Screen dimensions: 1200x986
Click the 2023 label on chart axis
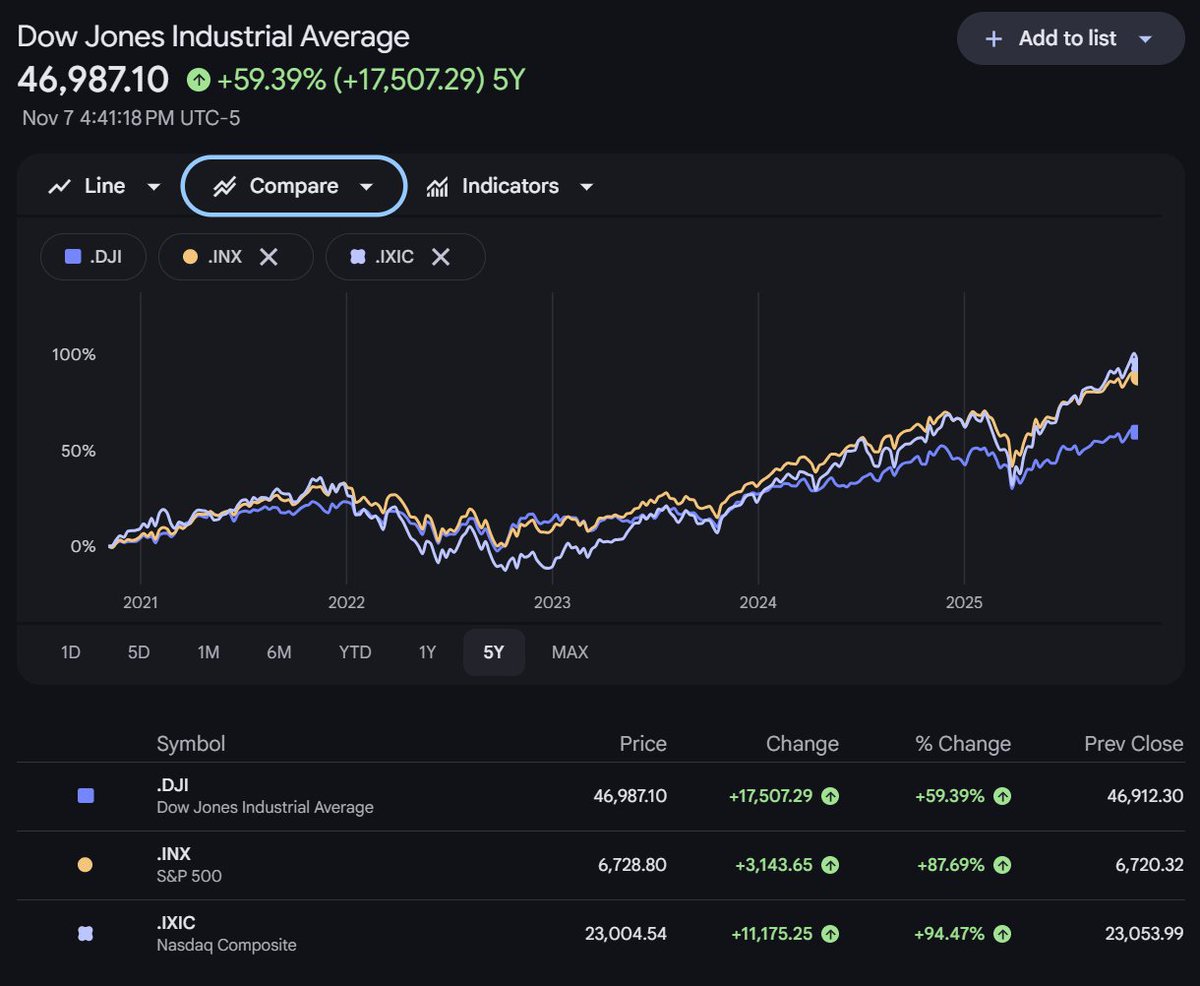tap(552, 602)
